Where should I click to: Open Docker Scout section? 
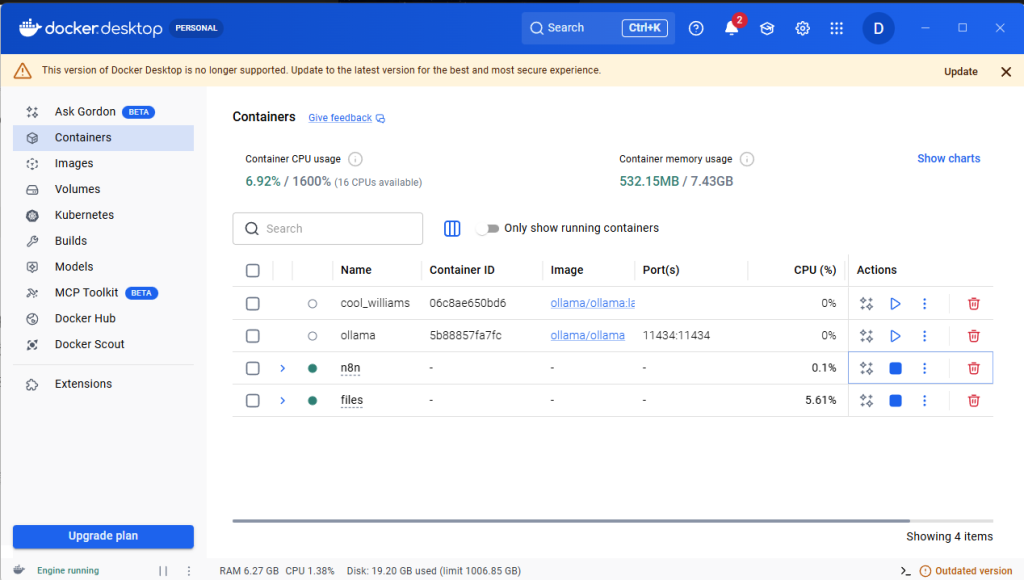tap(103, 344)
